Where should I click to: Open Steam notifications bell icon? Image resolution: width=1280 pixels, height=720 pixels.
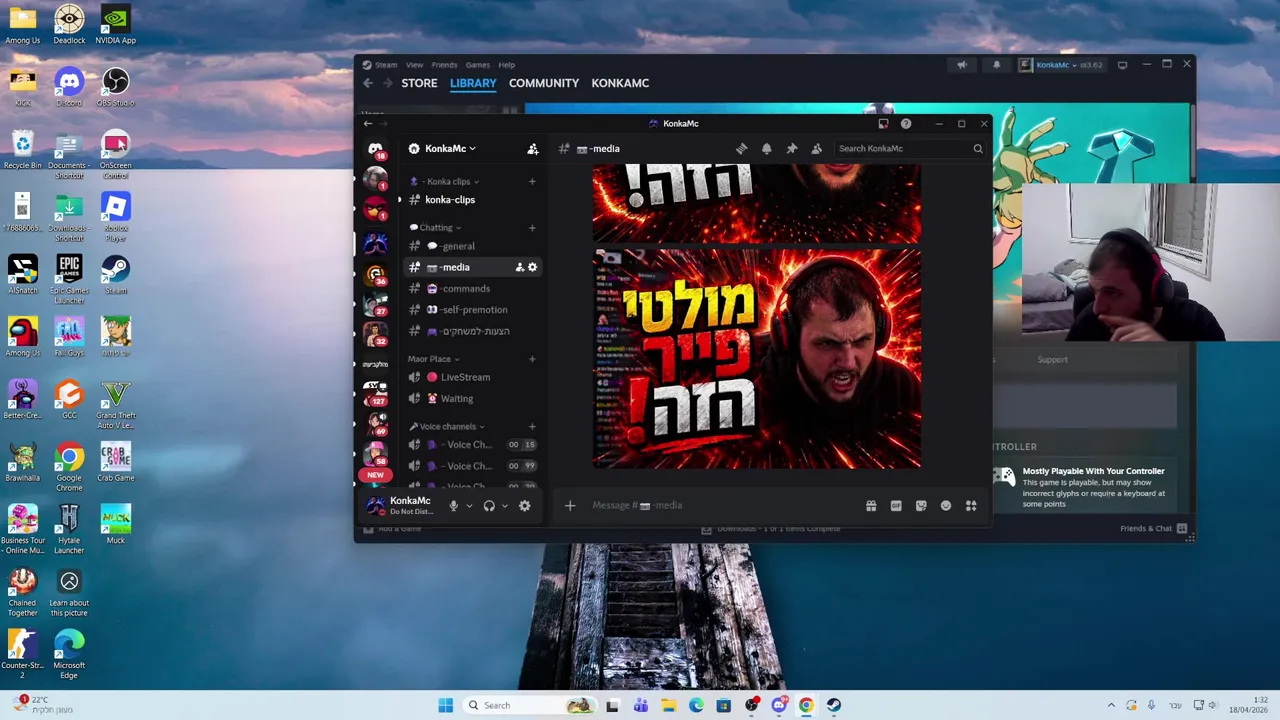tap(996, 65)
